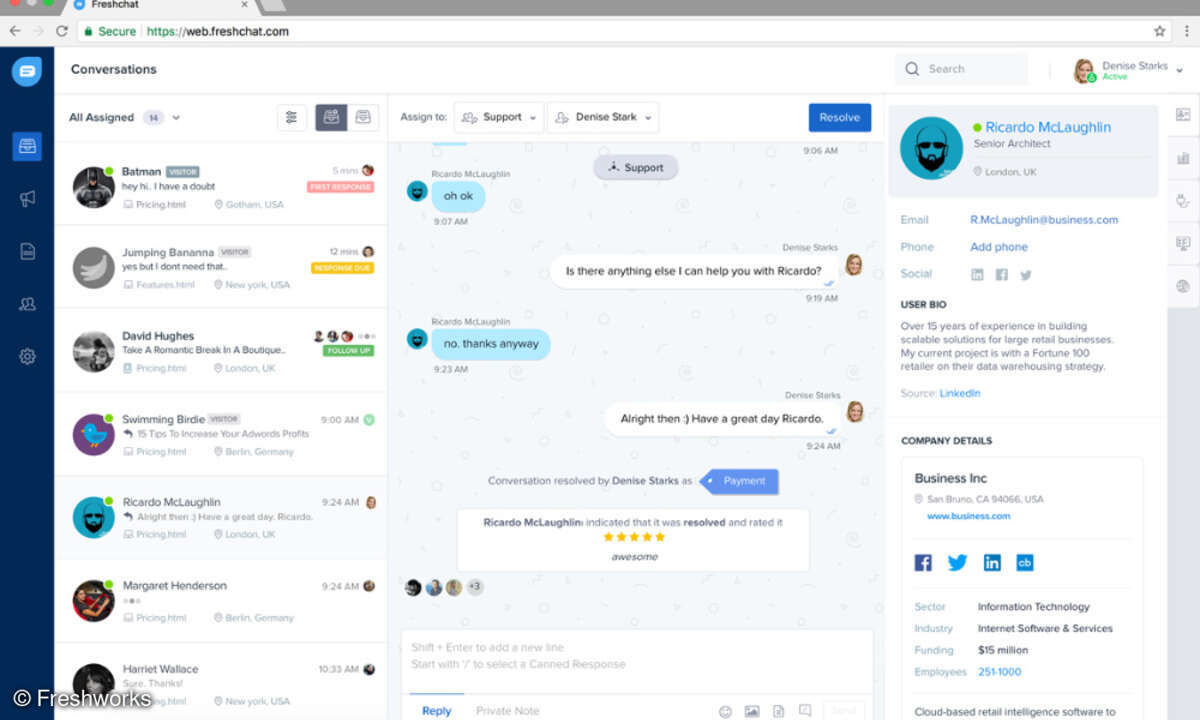The height and width of the screenshot is (720, 1200).
Task: Switch to the Private Note tab
Action: (507, 711)
